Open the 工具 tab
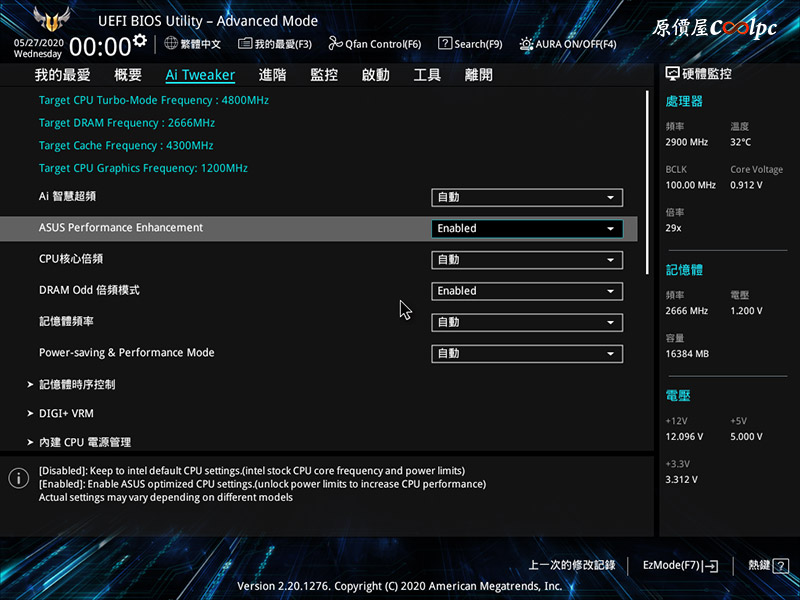 tap(427, 75)
